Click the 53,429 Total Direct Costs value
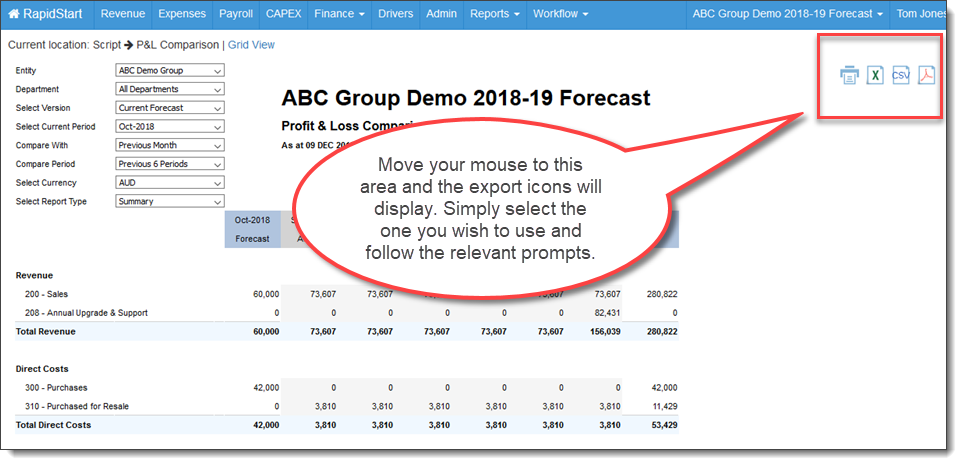 pyautogui.click(x=664, y=425)
